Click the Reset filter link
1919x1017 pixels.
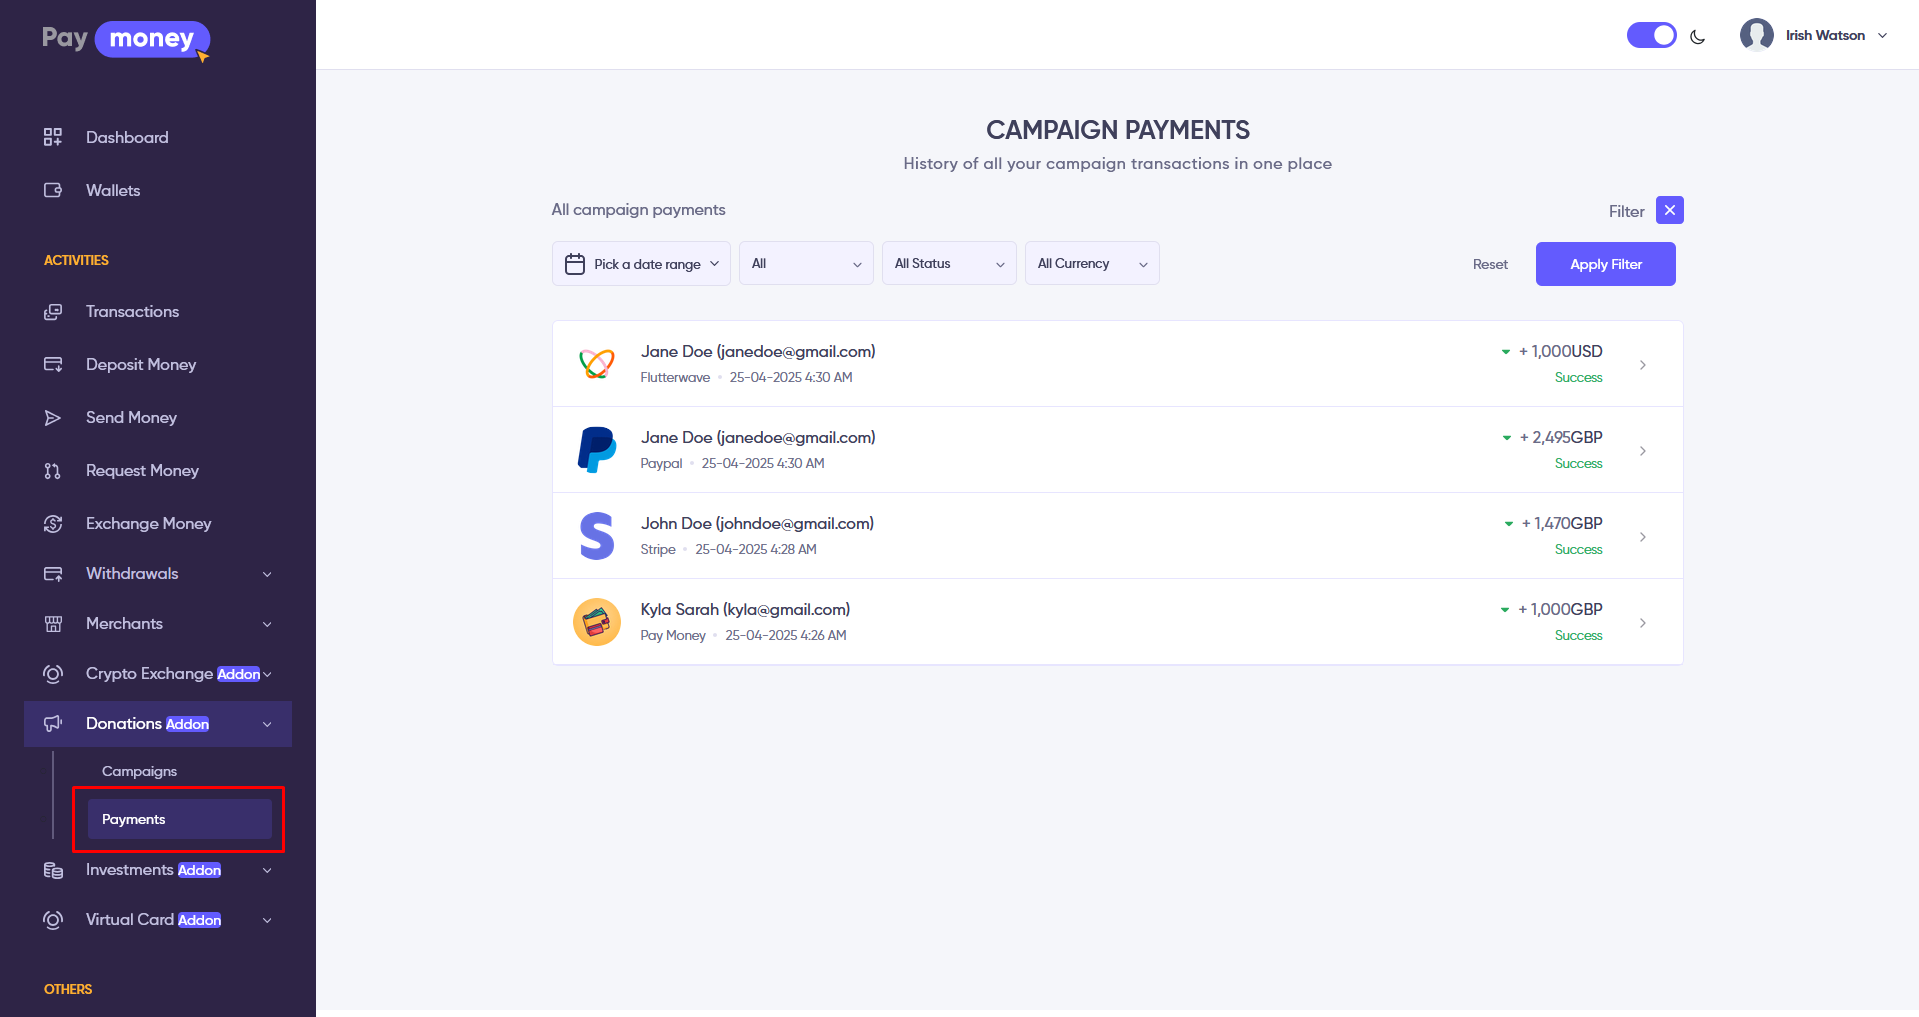1490,264
